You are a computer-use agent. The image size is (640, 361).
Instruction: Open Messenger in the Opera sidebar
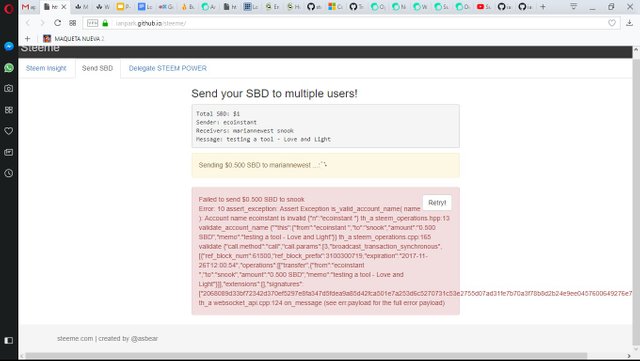[9, 47]
